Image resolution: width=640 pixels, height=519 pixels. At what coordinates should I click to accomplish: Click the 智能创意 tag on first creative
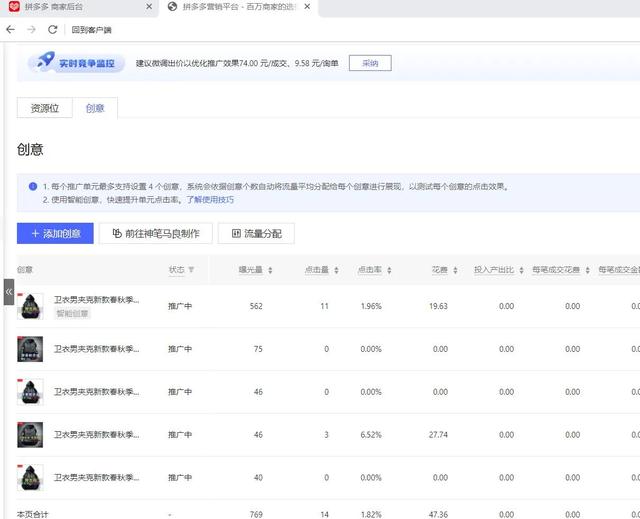tap(72, 313)
